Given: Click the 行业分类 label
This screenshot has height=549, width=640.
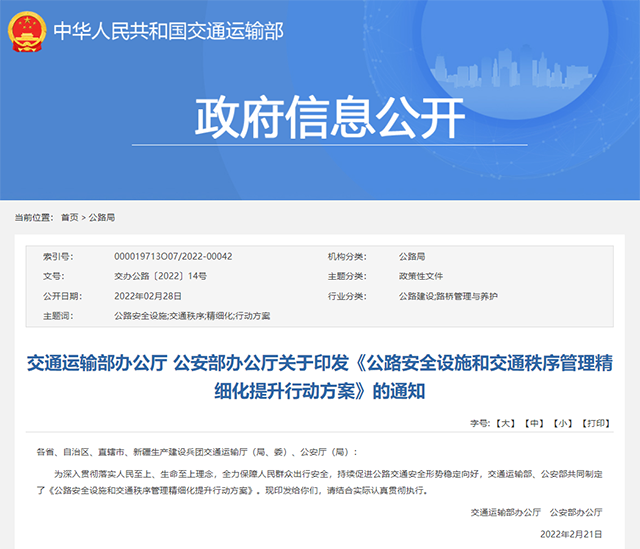Looking at the screenshot, I should pyautogui.click(x=347, y=296).
